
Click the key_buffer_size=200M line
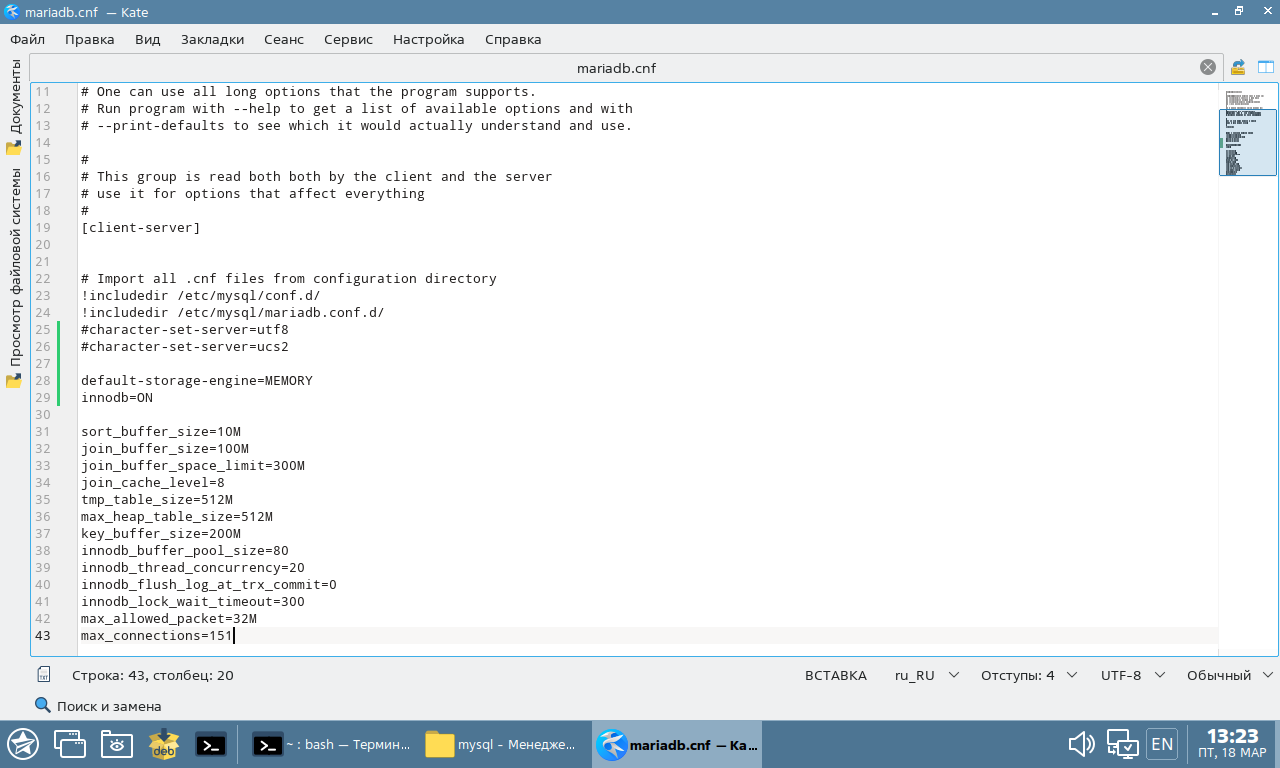click(161, 534)
